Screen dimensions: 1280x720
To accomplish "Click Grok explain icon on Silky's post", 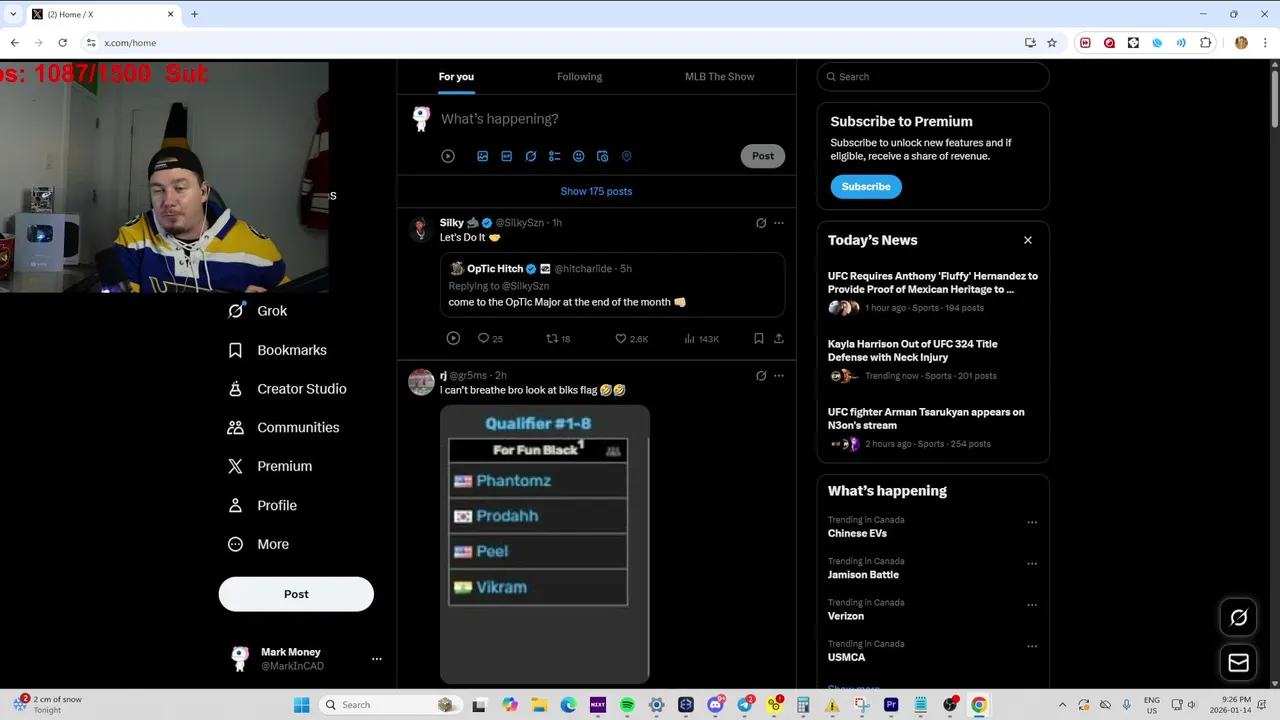I will (x=761, y=223).
